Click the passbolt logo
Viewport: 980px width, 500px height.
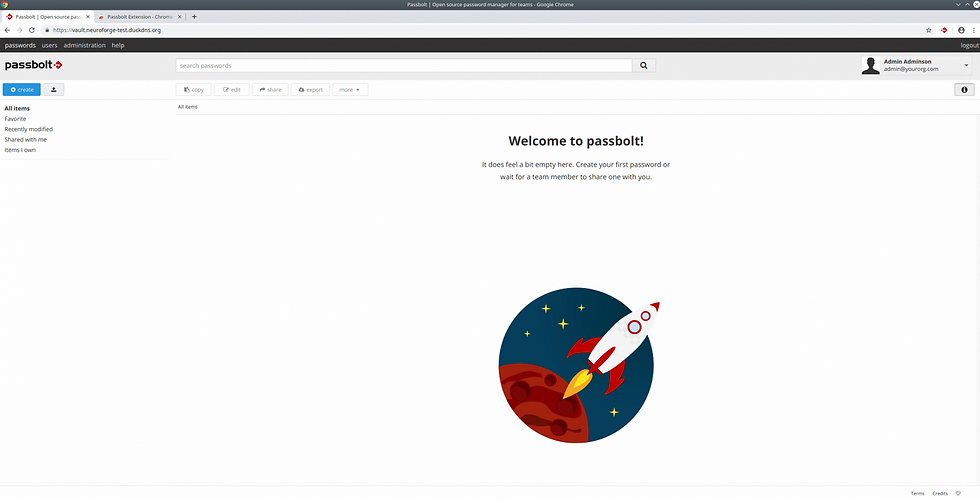tap(33, 65)
